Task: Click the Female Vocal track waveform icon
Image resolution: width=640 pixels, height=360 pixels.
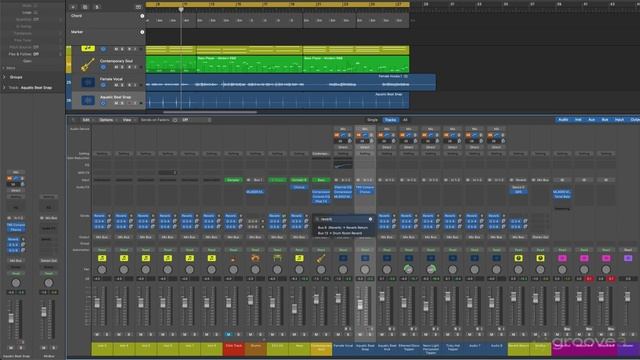Action: click(87, 82)
